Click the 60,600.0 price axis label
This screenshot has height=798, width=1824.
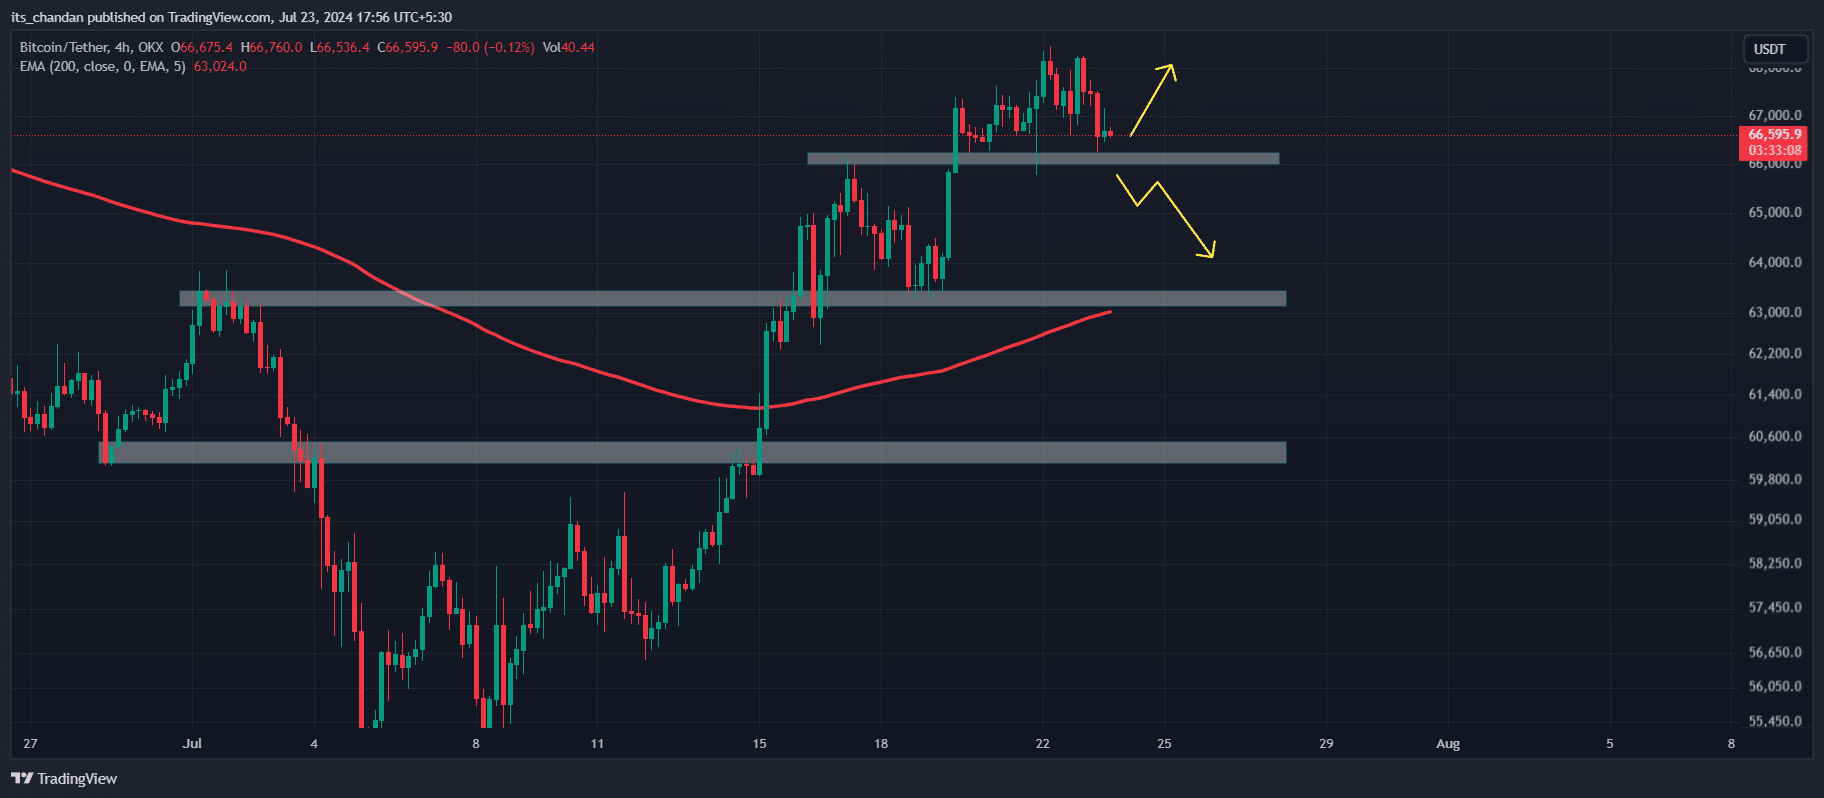(1774, 436)
